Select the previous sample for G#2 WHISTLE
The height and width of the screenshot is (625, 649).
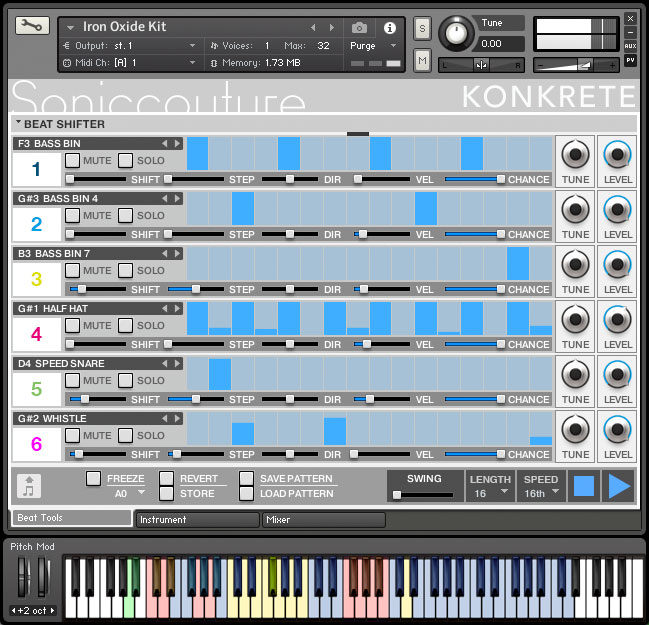tap(165, 418)
